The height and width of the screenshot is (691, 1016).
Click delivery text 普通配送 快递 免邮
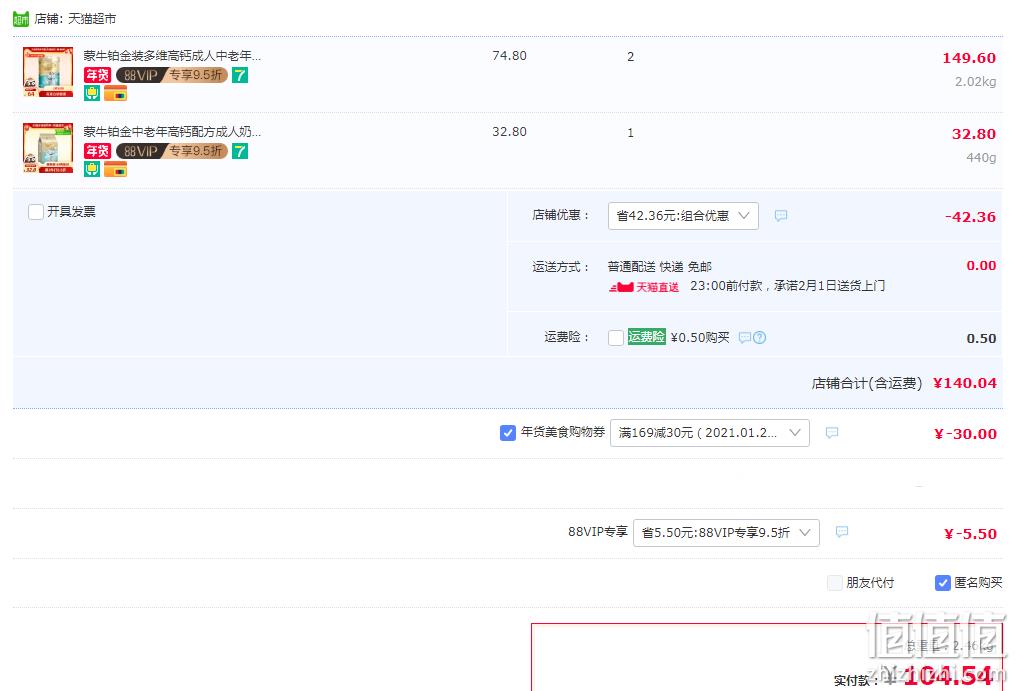(660, 266)
